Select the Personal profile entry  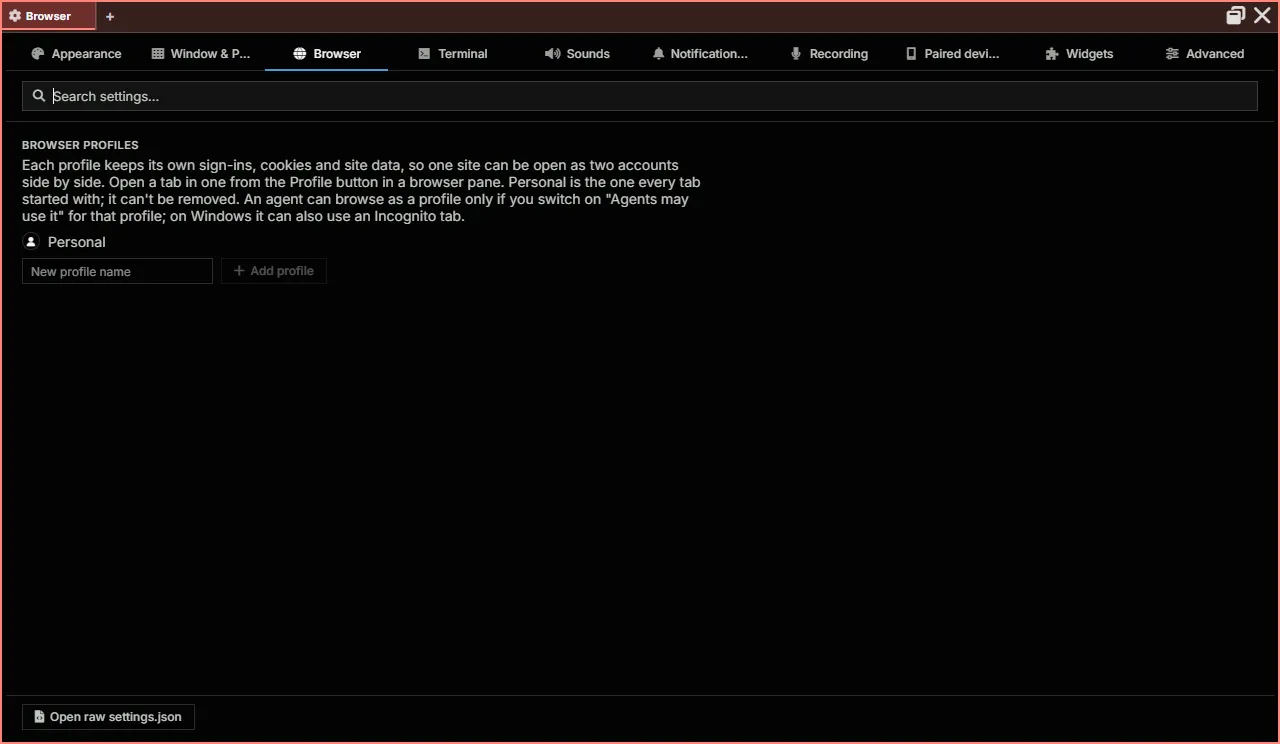[x=64, y=242]
